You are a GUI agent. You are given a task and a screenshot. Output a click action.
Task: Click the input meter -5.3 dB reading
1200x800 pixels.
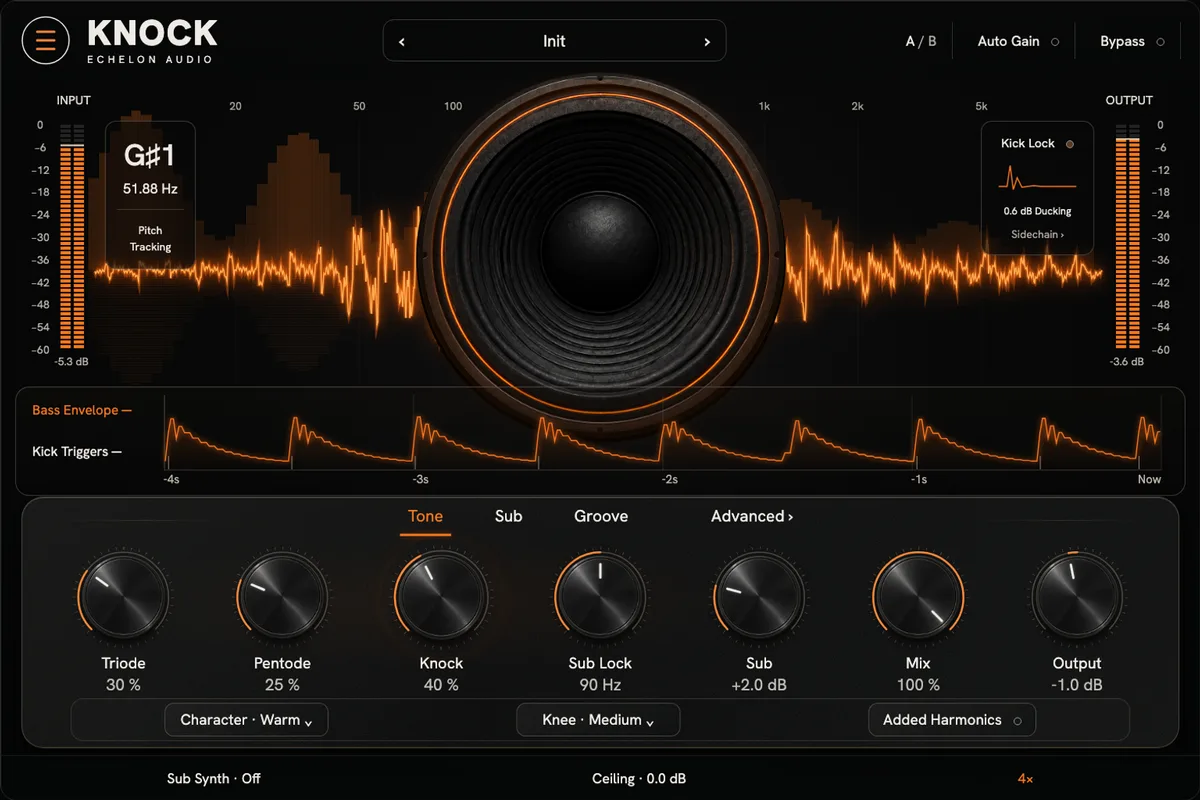72,361
